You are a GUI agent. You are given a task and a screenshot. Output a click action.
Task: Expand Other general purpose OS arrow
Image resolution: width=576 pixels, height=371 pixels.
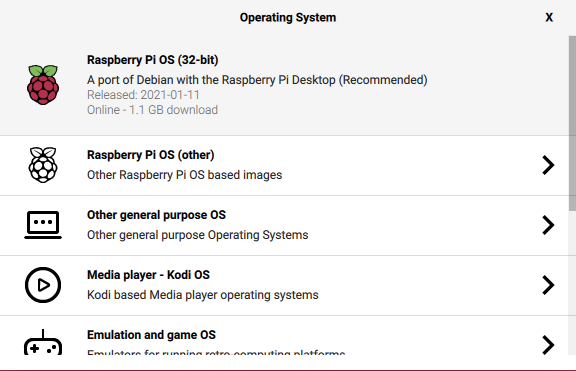[x=548, y=225]
